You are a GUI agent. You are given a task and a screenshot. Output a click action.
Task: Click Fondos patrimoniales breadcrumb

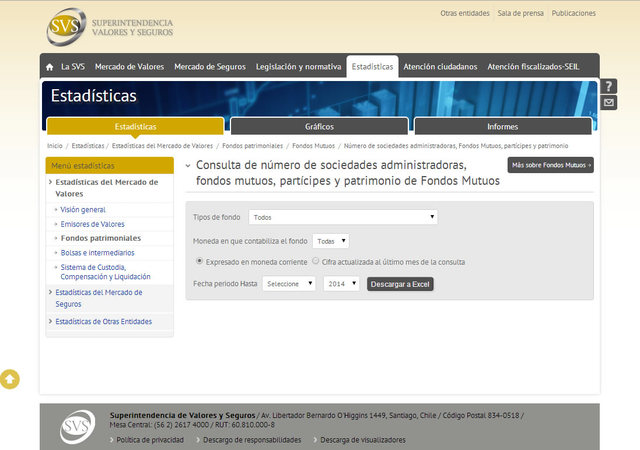[x=252, y=146]
